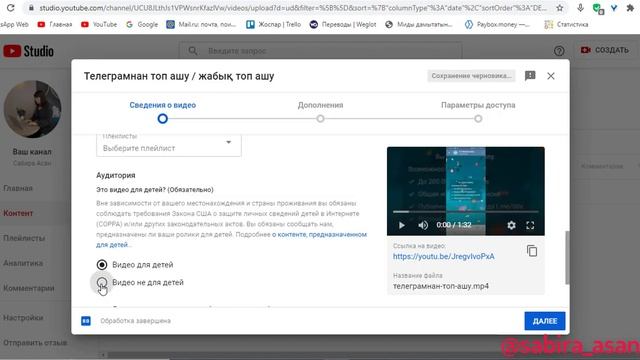
Task: Click the browser address bar
Action: tap(293, 8)
